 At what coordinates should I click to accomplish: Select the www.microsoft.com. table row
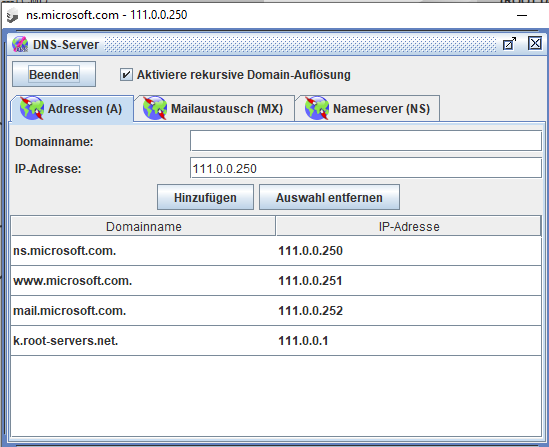(x=276, y=281)
